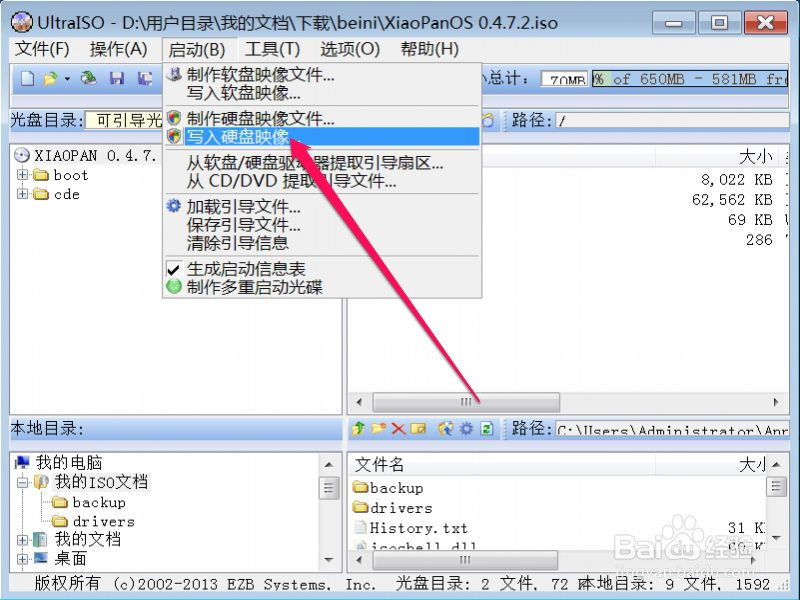Select 制作软盘映像文件... menu entry
Image resolution: width=800 pixels, height=600 pixels.
322,75
